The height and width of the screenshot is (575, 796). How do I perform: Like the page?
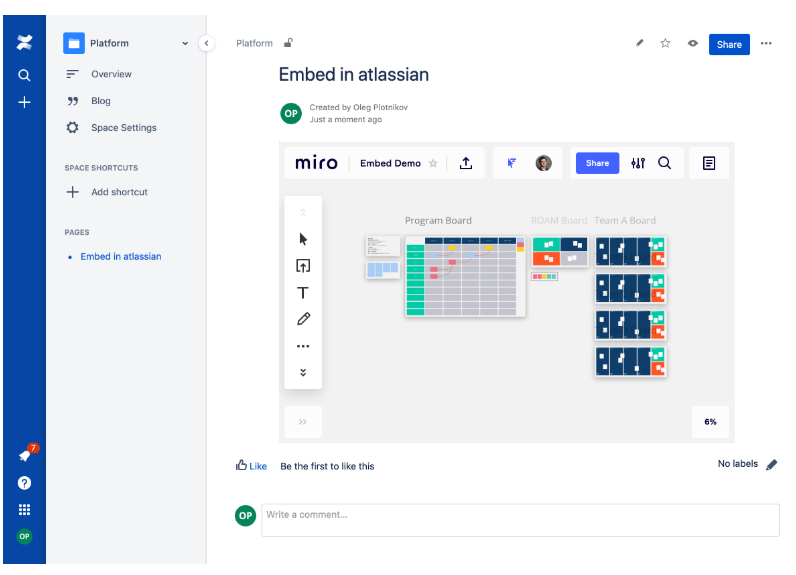pos(251,466)
